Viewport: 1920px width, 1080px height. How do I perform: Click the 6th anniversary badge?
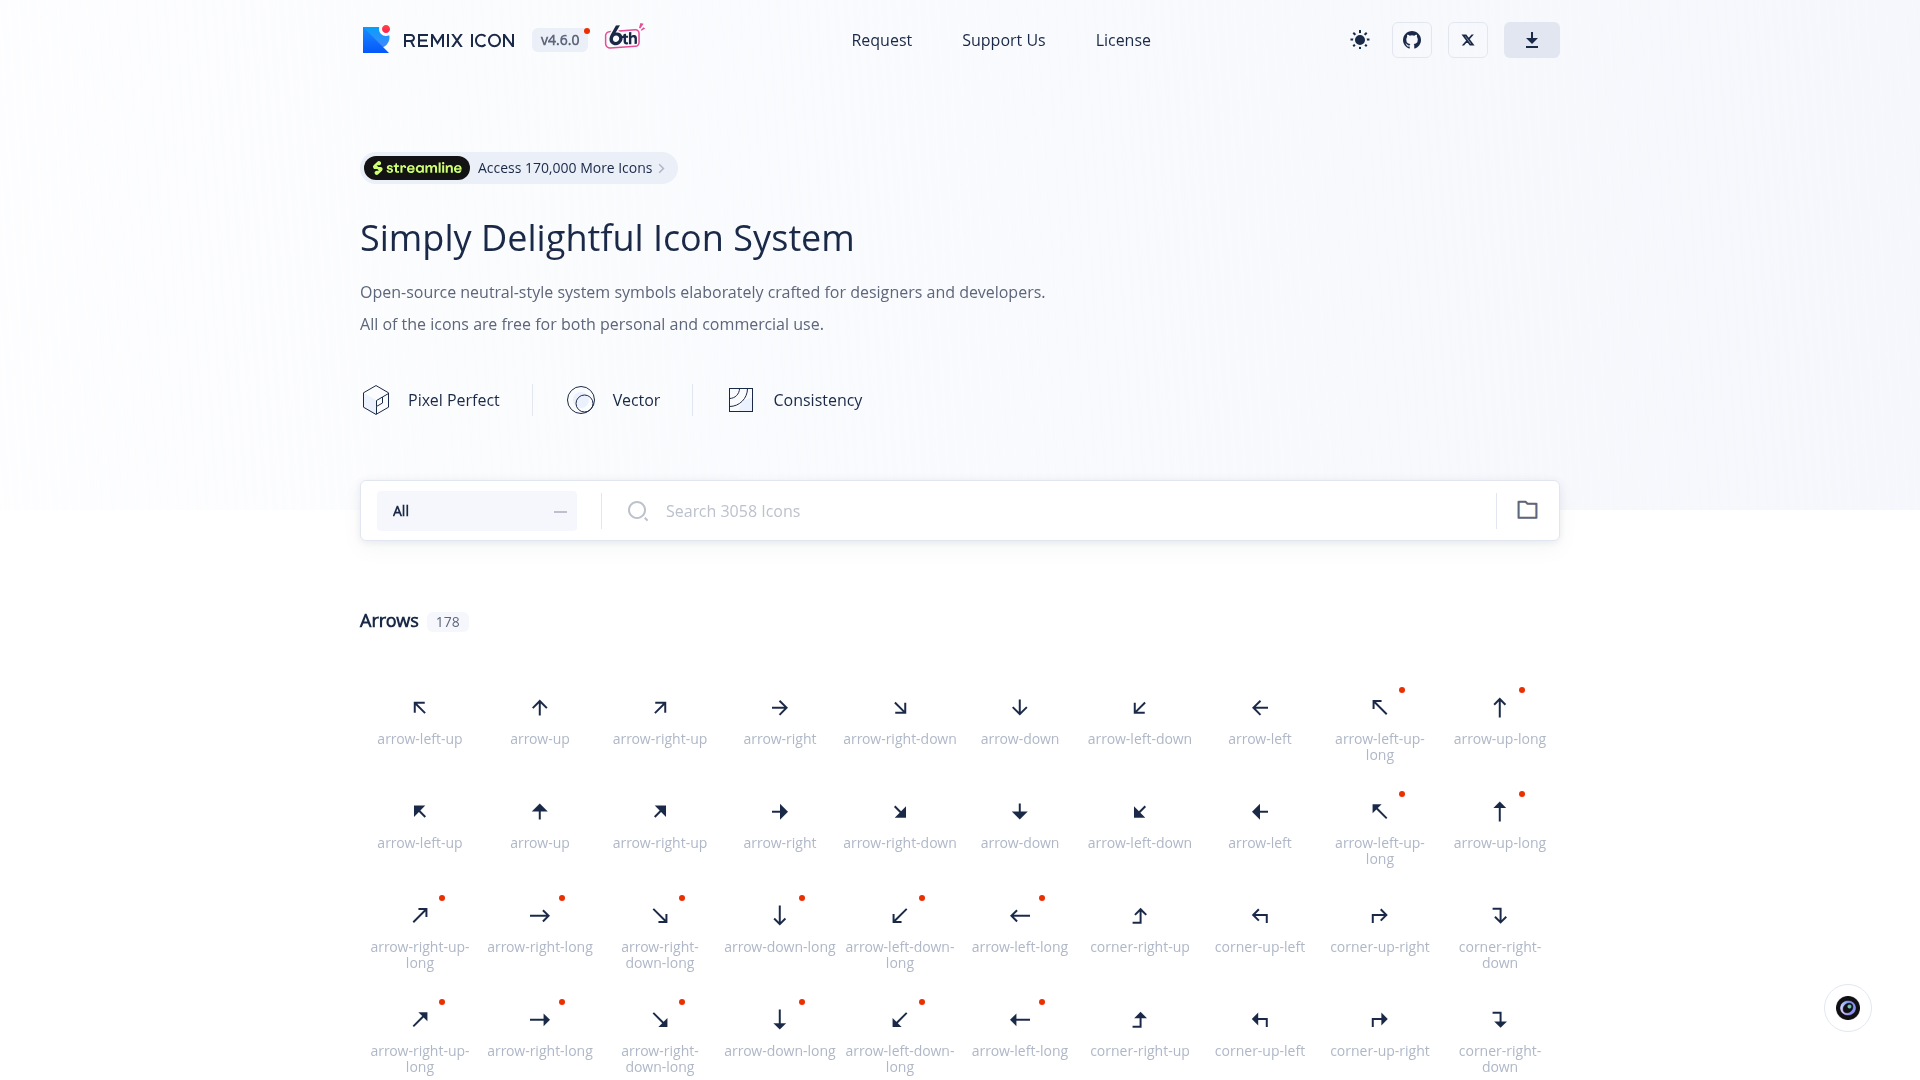click(x=624, y=37)
